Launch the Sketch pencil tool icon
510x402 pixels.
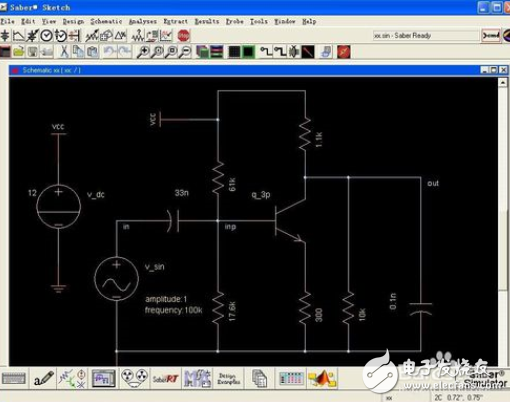[x=43, y=379]
